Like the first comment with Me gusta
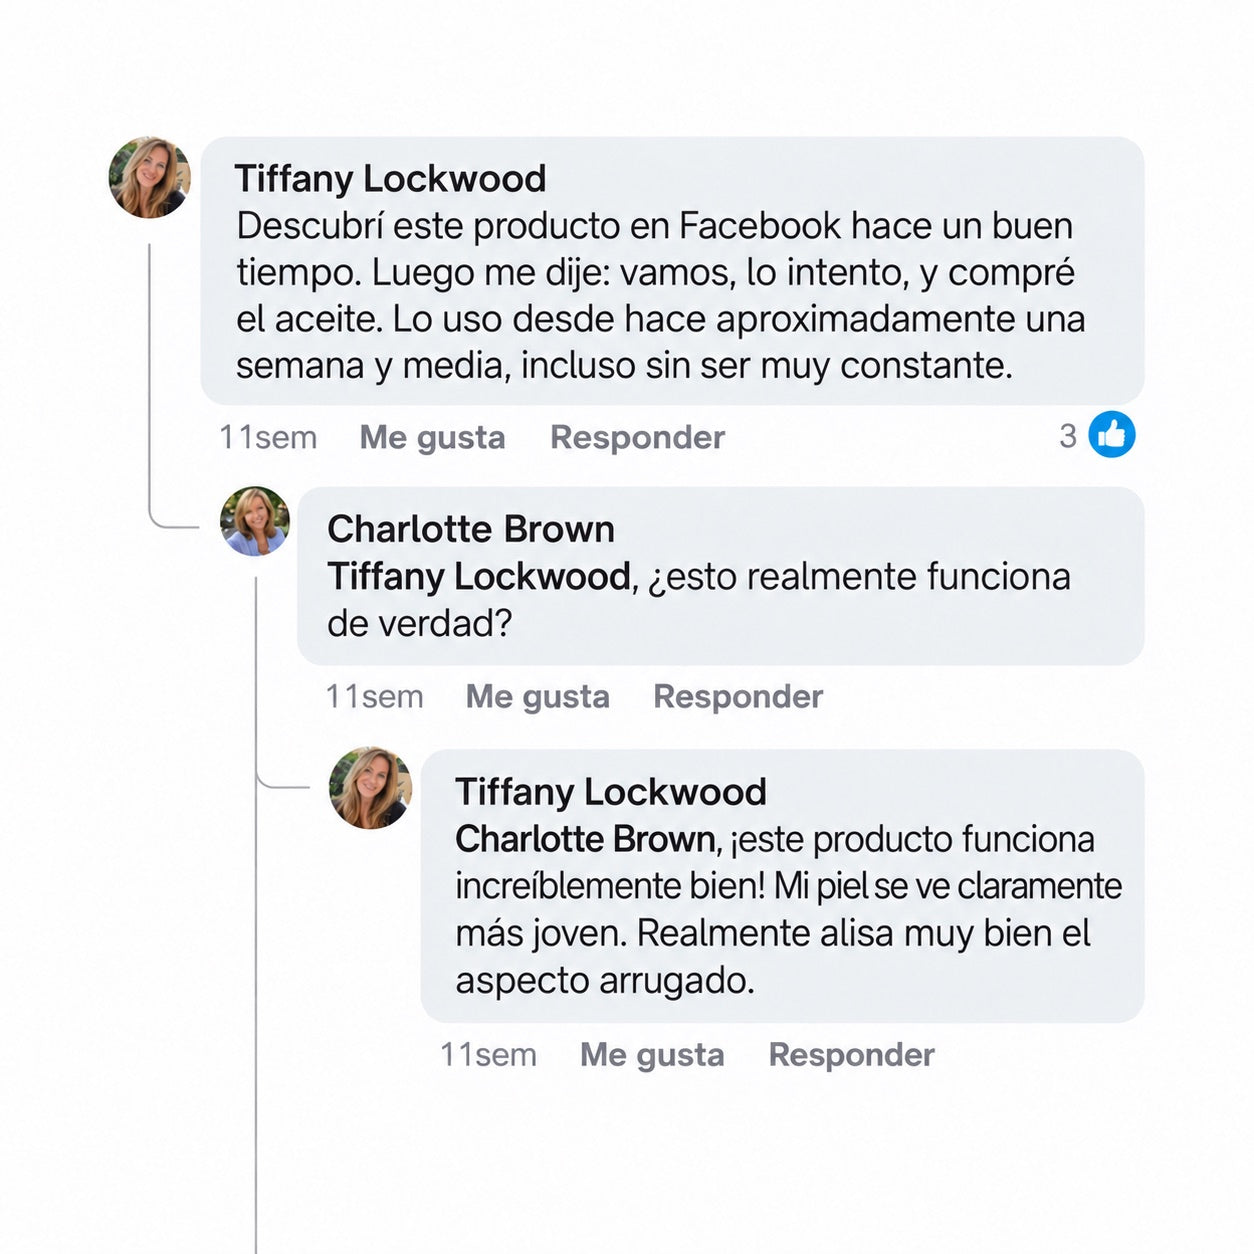Viewport: 1254px width, 1254px height. click(x=432, y=437)
